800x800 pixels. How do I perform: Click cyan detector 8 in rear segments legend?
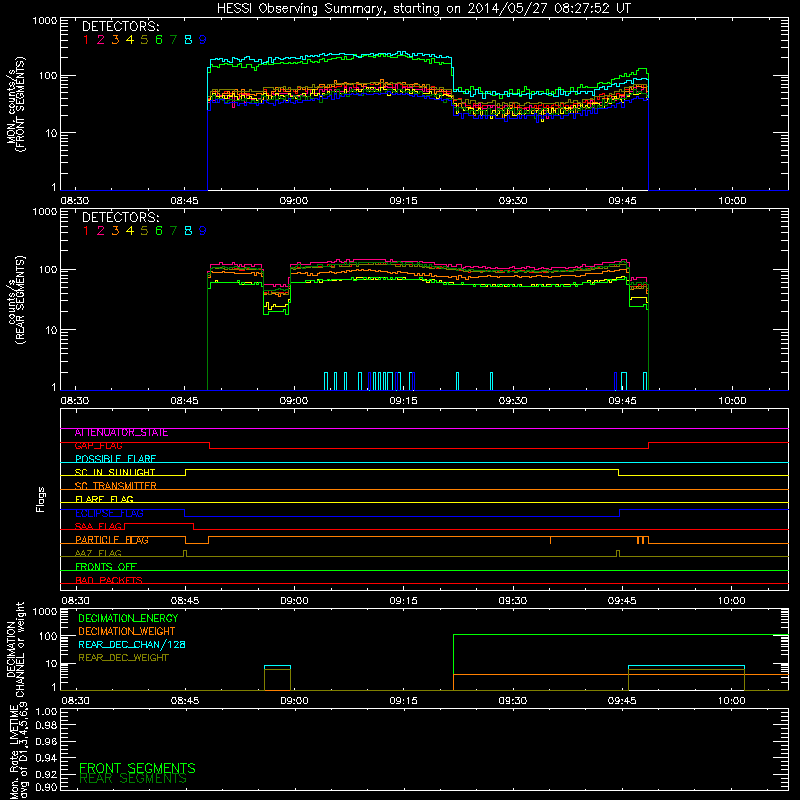(188, 231)
